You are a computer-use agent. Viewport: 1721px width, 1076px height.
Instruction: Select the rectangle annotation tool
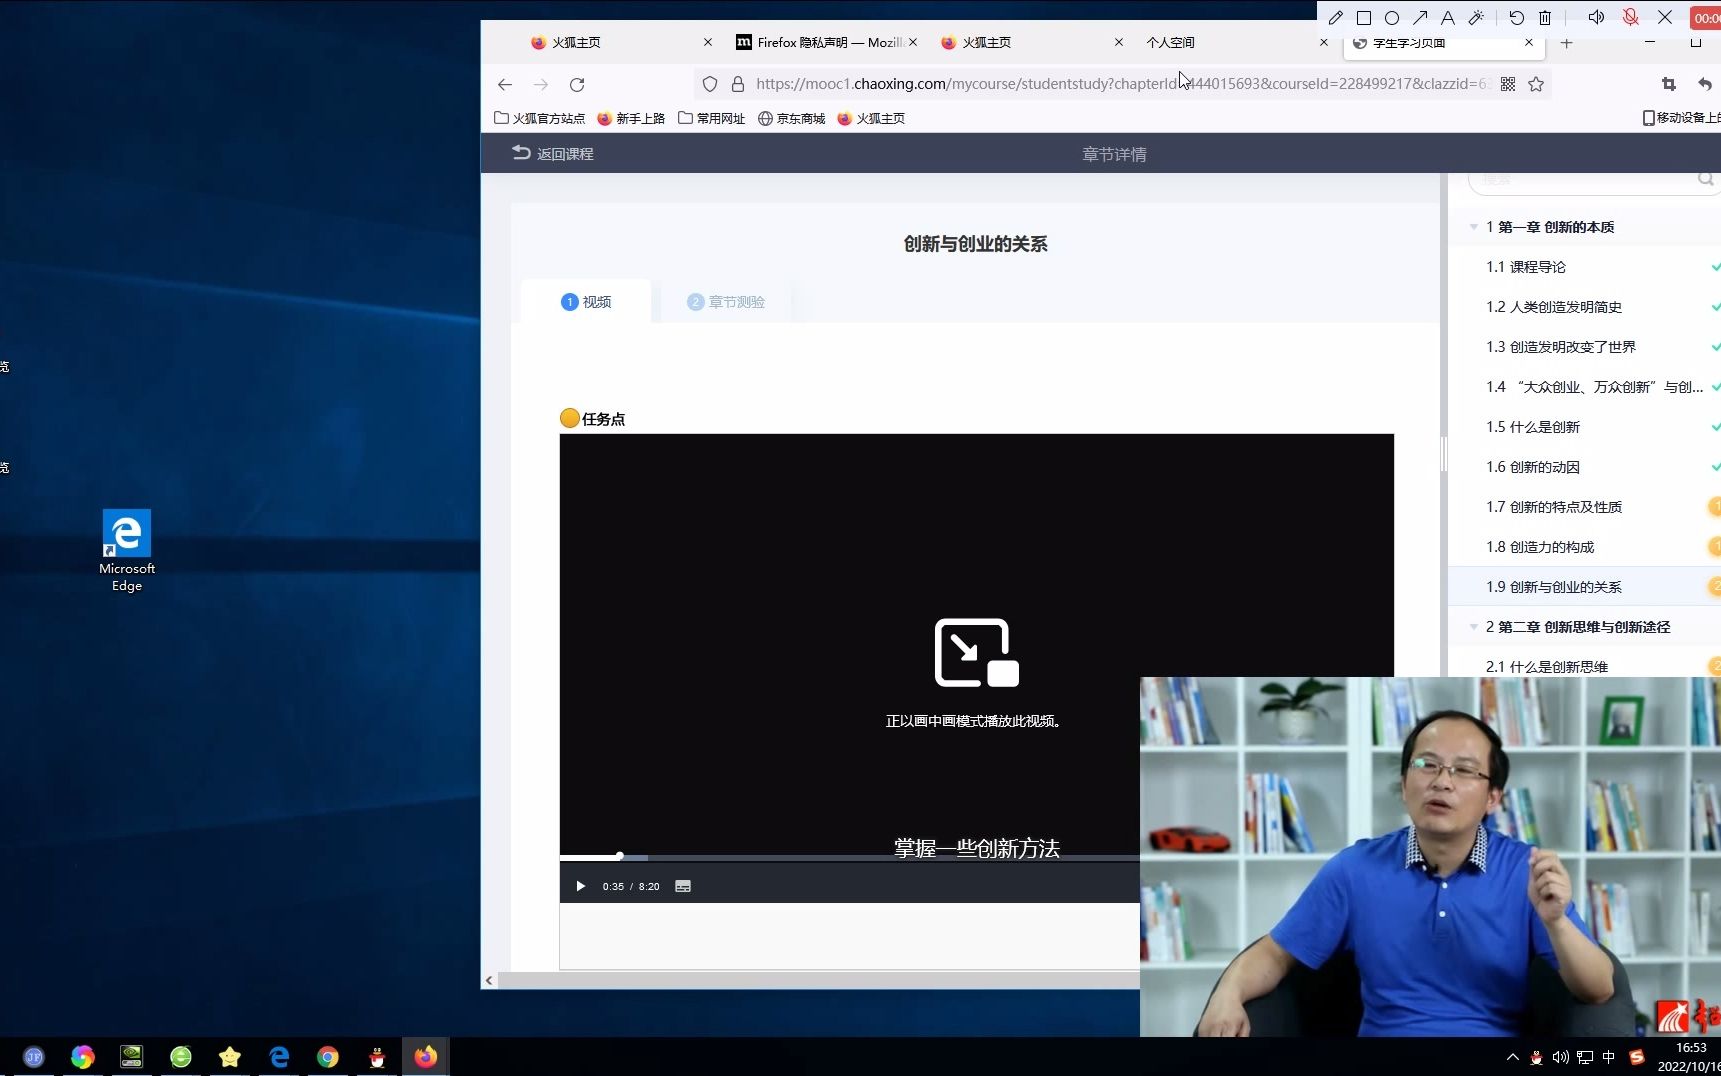click(x=1363, y=17)
